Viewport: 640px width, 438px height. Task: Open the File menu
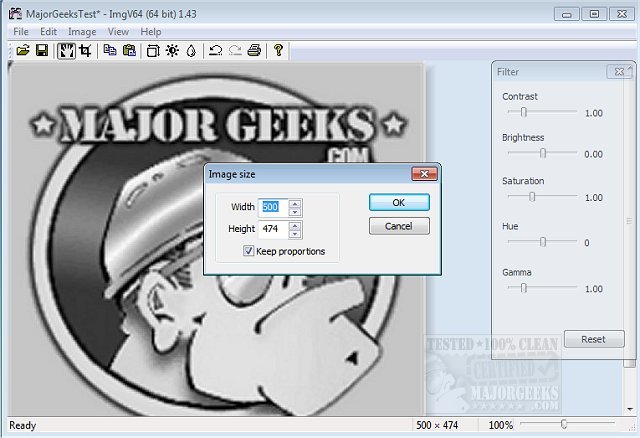(21, 31)
